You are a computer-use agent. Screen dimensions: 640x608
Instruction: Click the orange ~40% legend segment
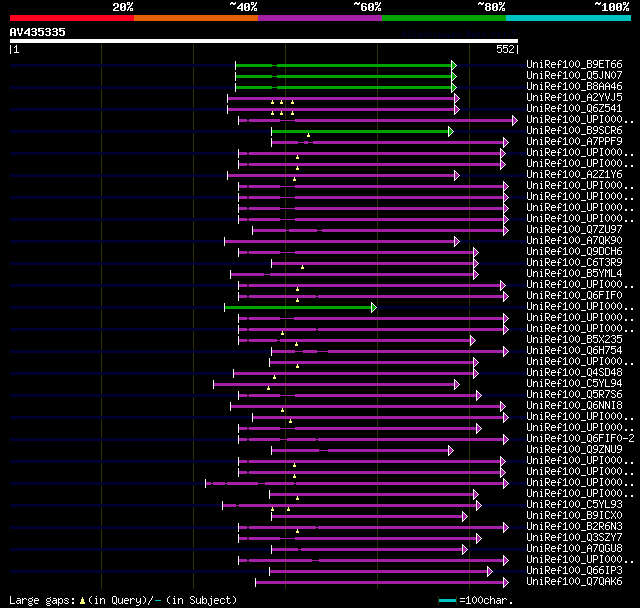click(x=196, y=18)
